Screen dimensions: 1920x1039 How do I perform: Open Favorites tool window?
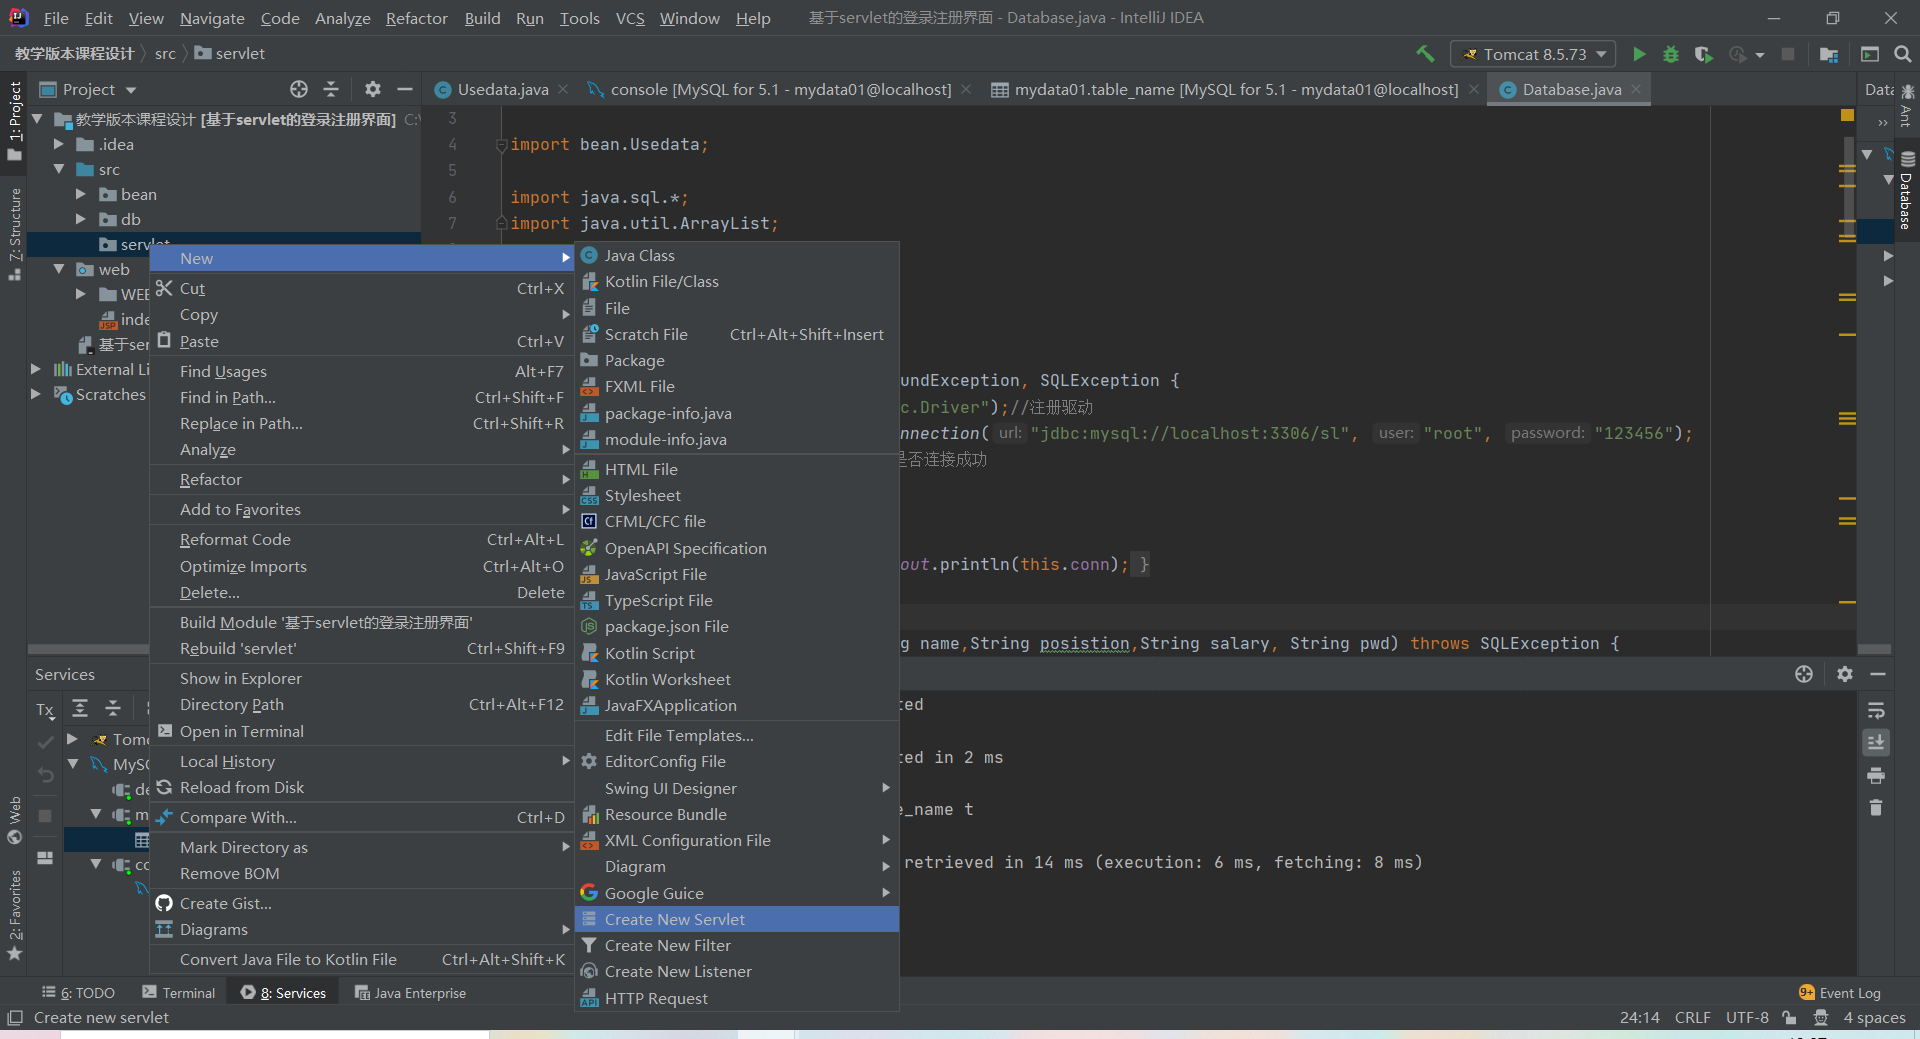(x=15, y=915)
